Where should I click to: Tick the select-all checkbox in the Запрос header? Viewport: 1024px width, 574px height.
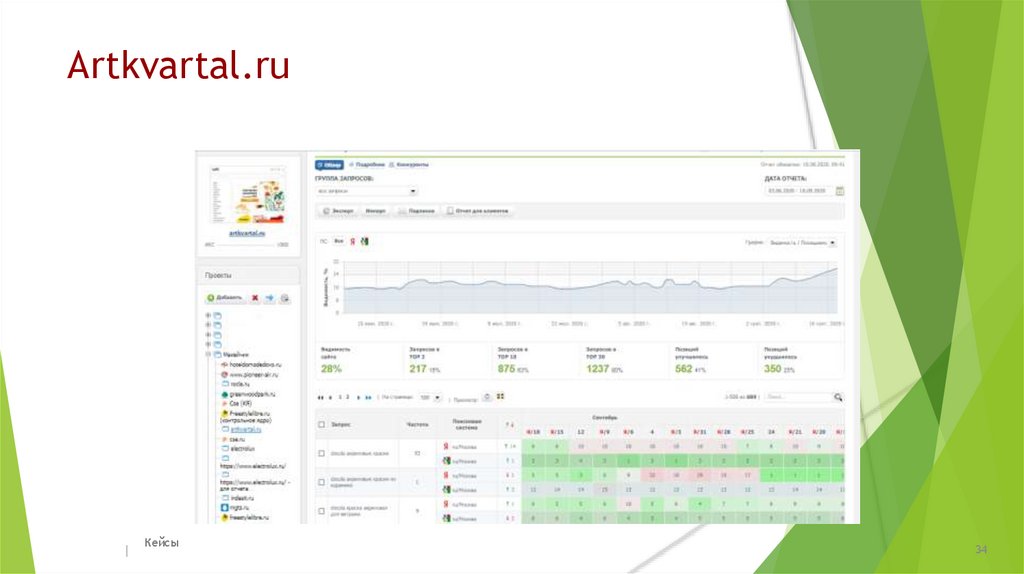click(321, 424)
